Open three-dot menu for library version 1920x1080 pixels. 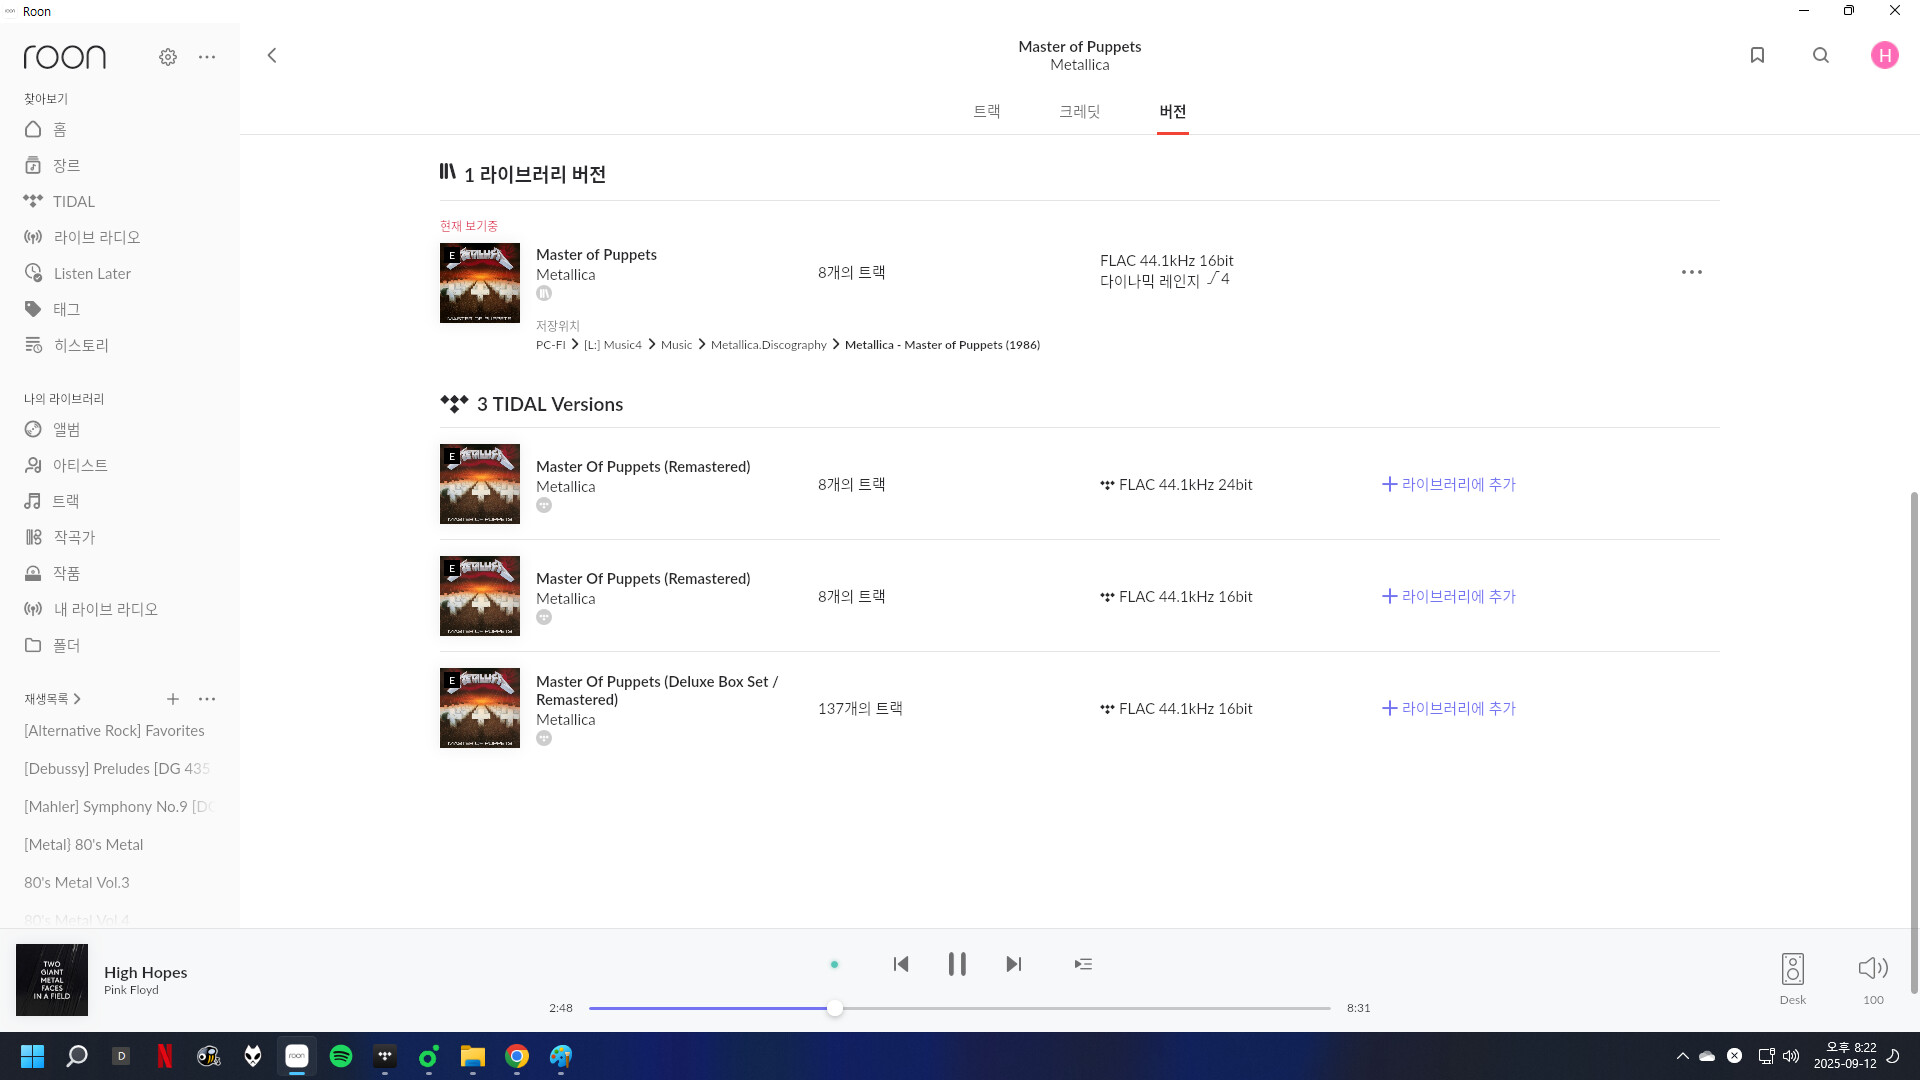point(1691,272)
